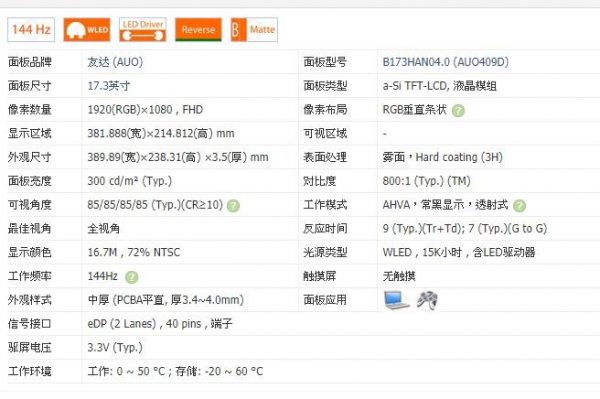Click the 144 Hz feature badge
The image size is (600, 399).
31,29
